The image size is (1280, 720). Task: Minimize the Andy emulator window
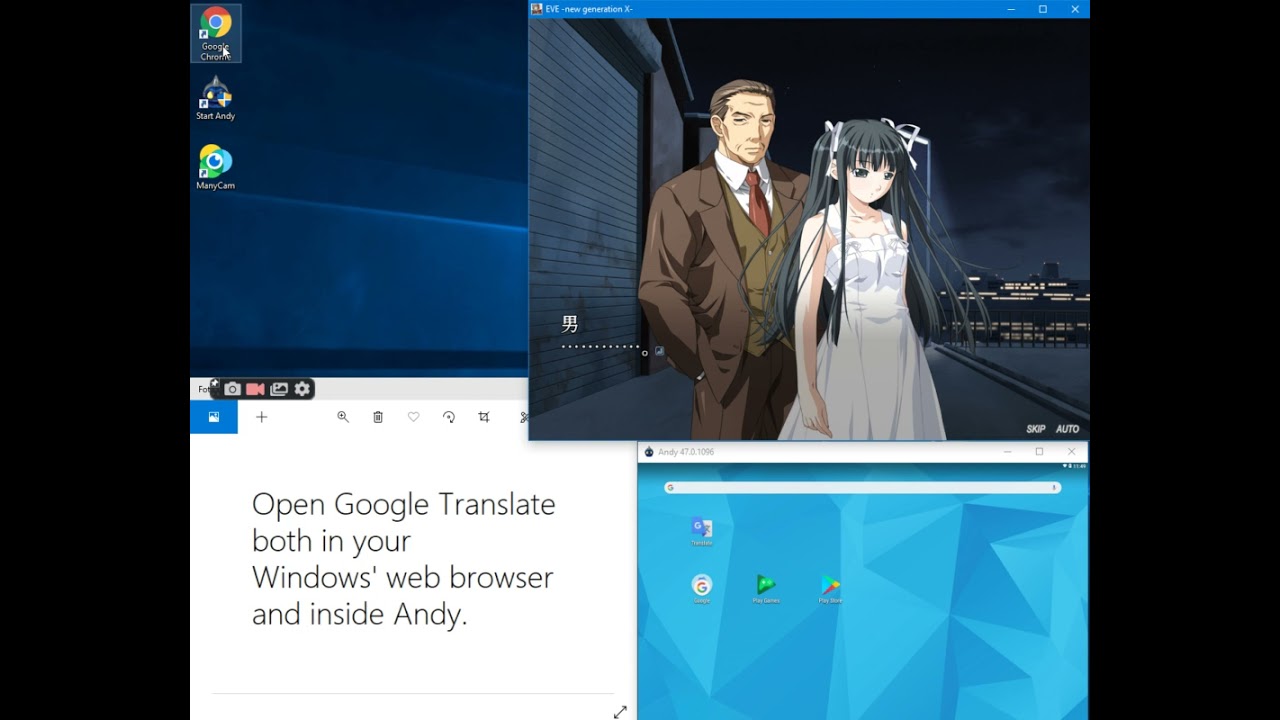coord(1007,452)
